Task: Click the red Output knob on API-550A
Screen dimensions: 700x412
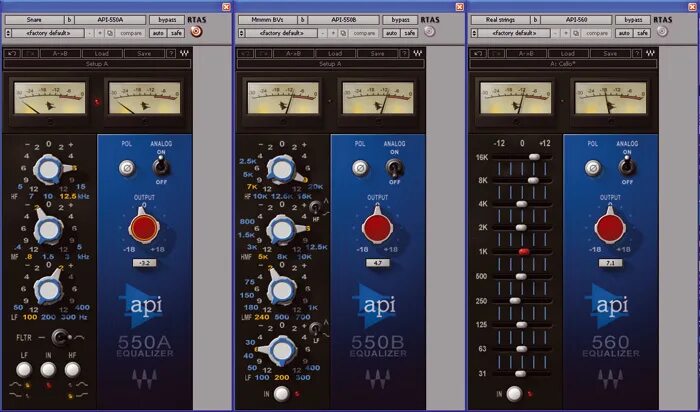Action: (144, 228)
